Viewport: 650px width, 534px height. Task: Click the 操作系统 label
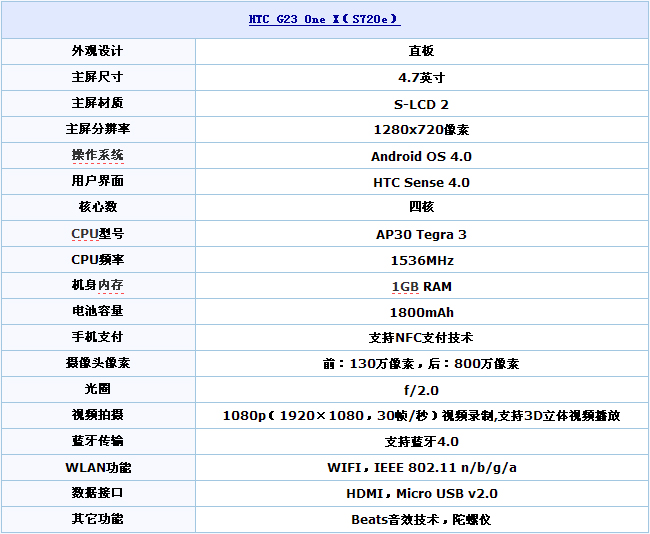pyautogui.click(x=98, y=156)
